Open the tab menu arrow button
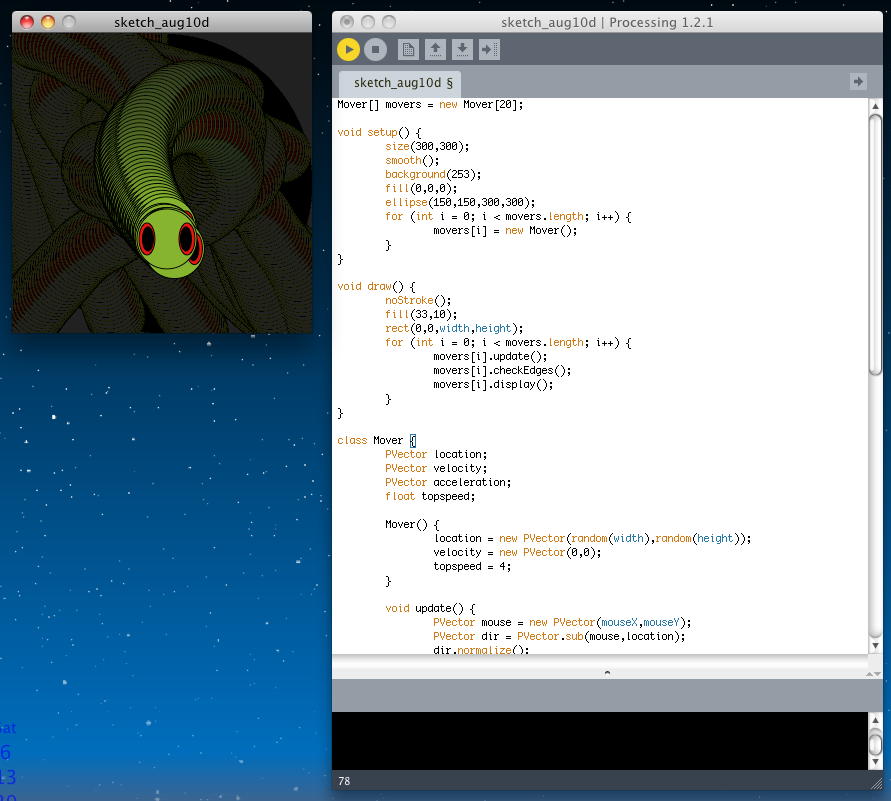 (x=858, y=81)
